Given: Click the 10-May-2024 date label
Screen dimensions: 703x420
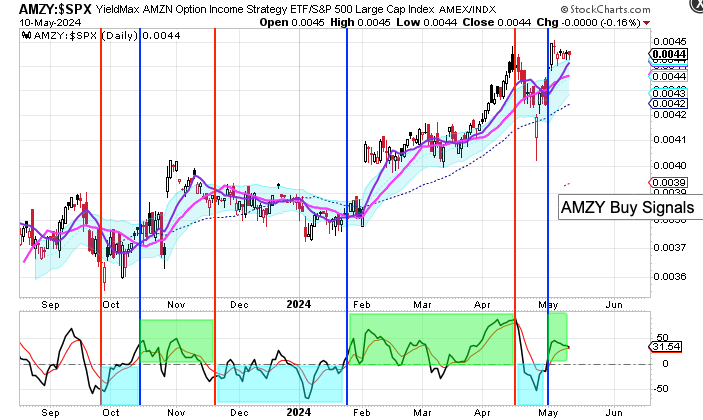Looking at the screenshot, I should 35,21.
